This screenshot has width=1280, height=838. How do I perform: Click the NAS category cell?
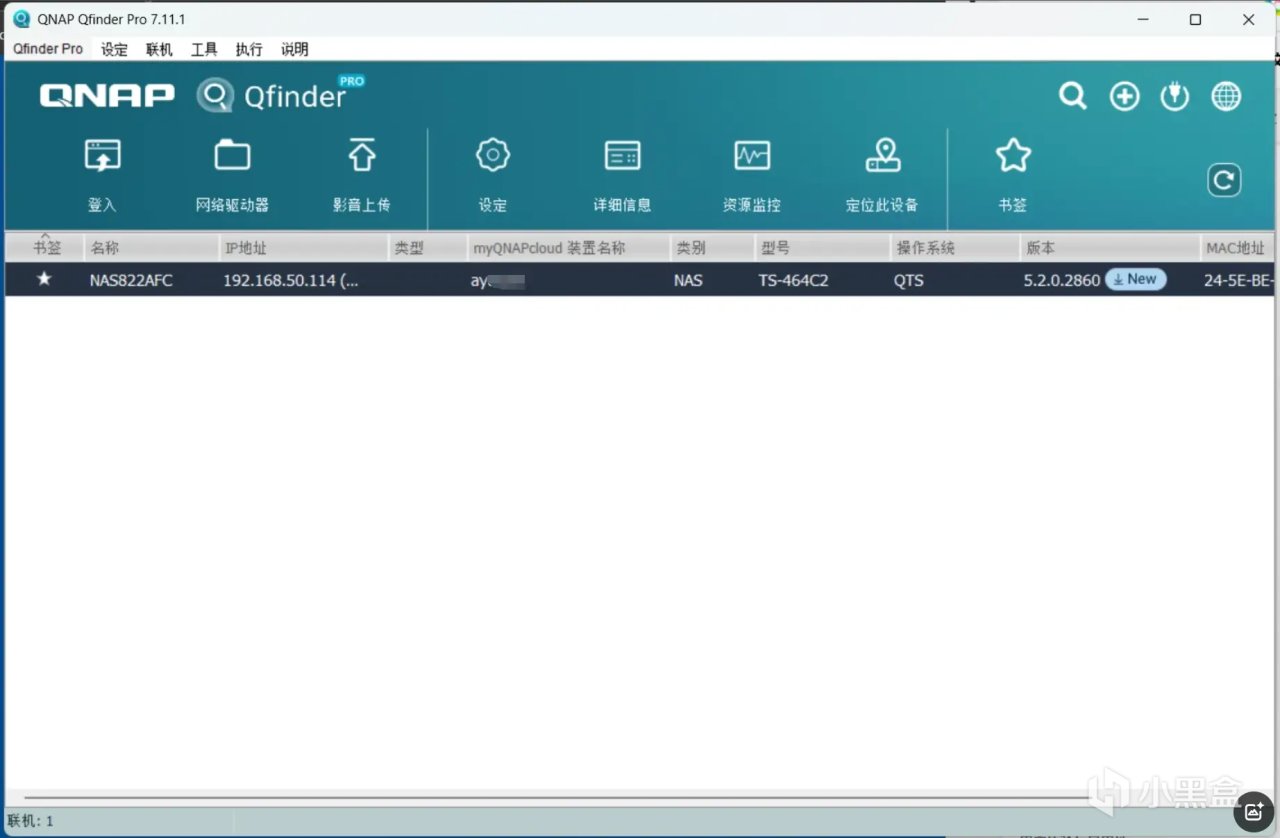[x=688, y=280]
